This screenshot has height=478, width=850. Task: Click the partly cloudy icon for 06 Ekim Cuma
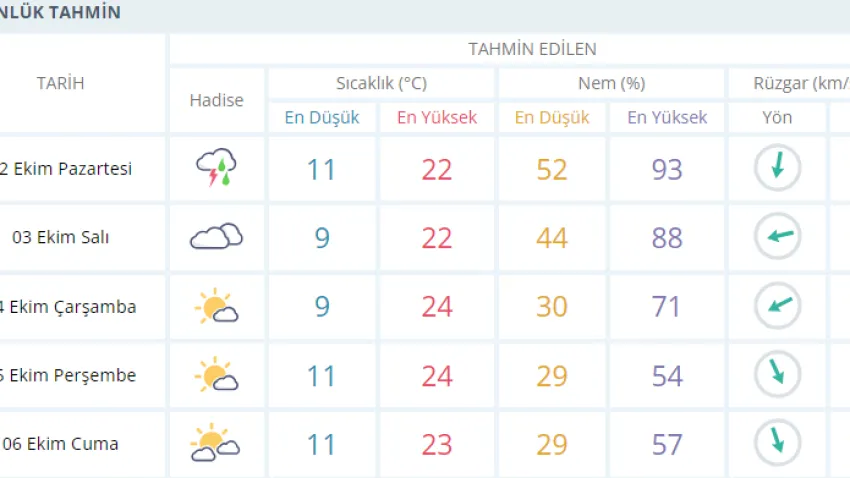(x=216, y=443)
